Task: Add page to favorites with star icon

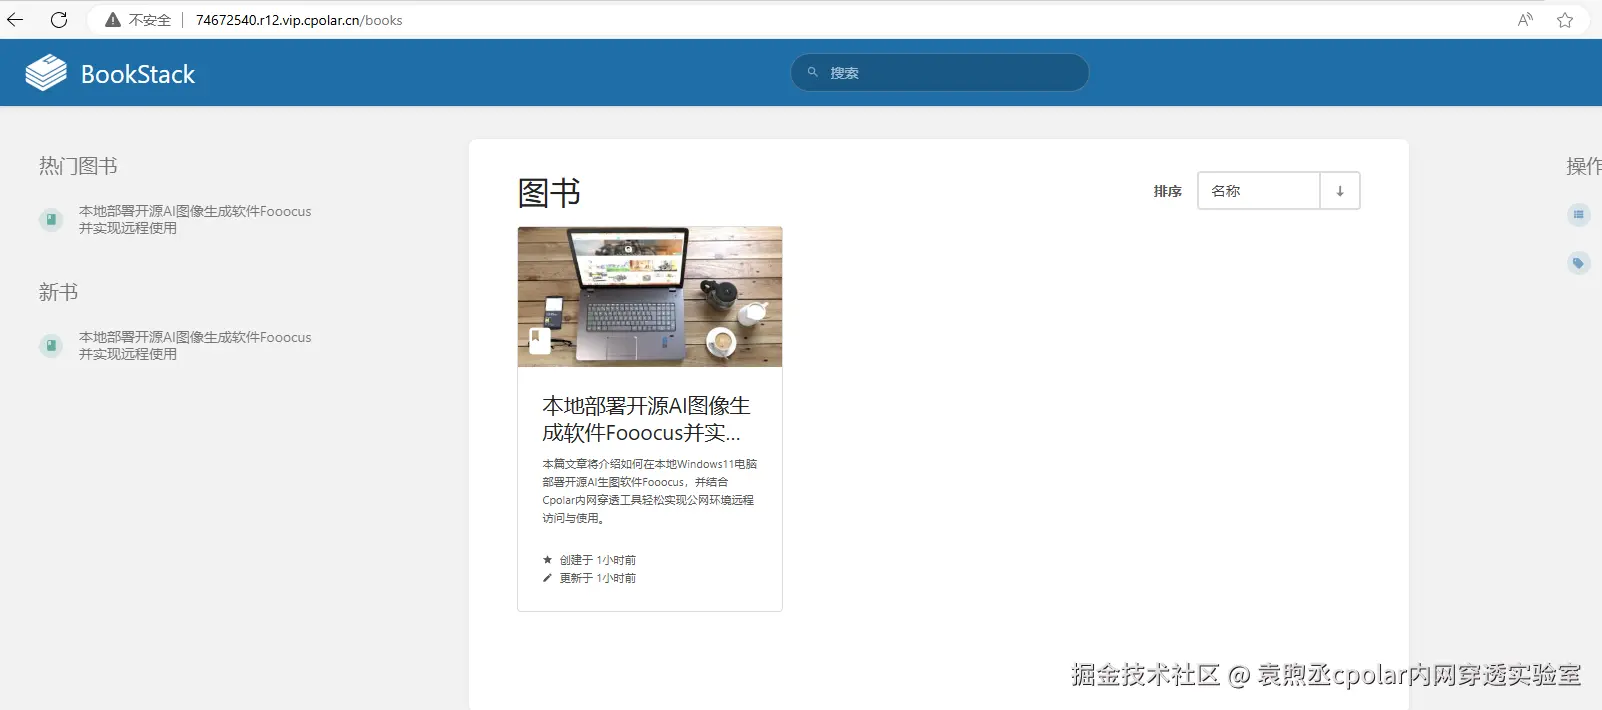Action: pos(1565,20)
